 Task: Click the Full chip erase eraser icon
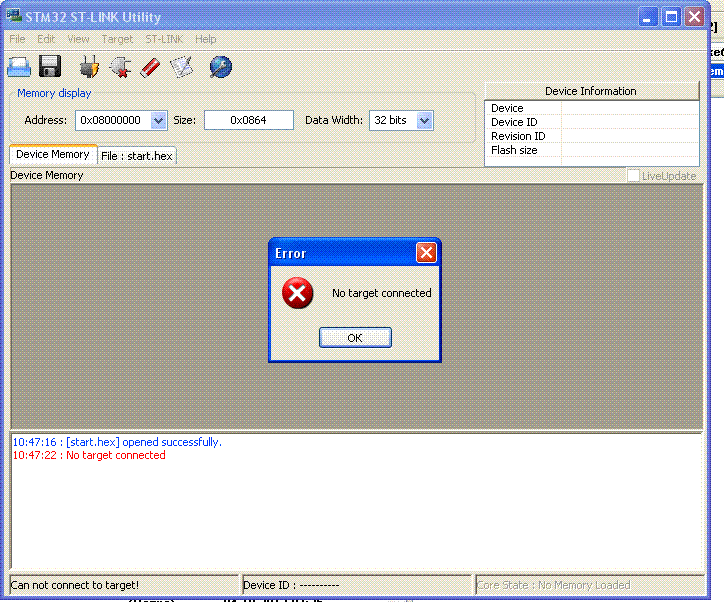coord(150,67)
